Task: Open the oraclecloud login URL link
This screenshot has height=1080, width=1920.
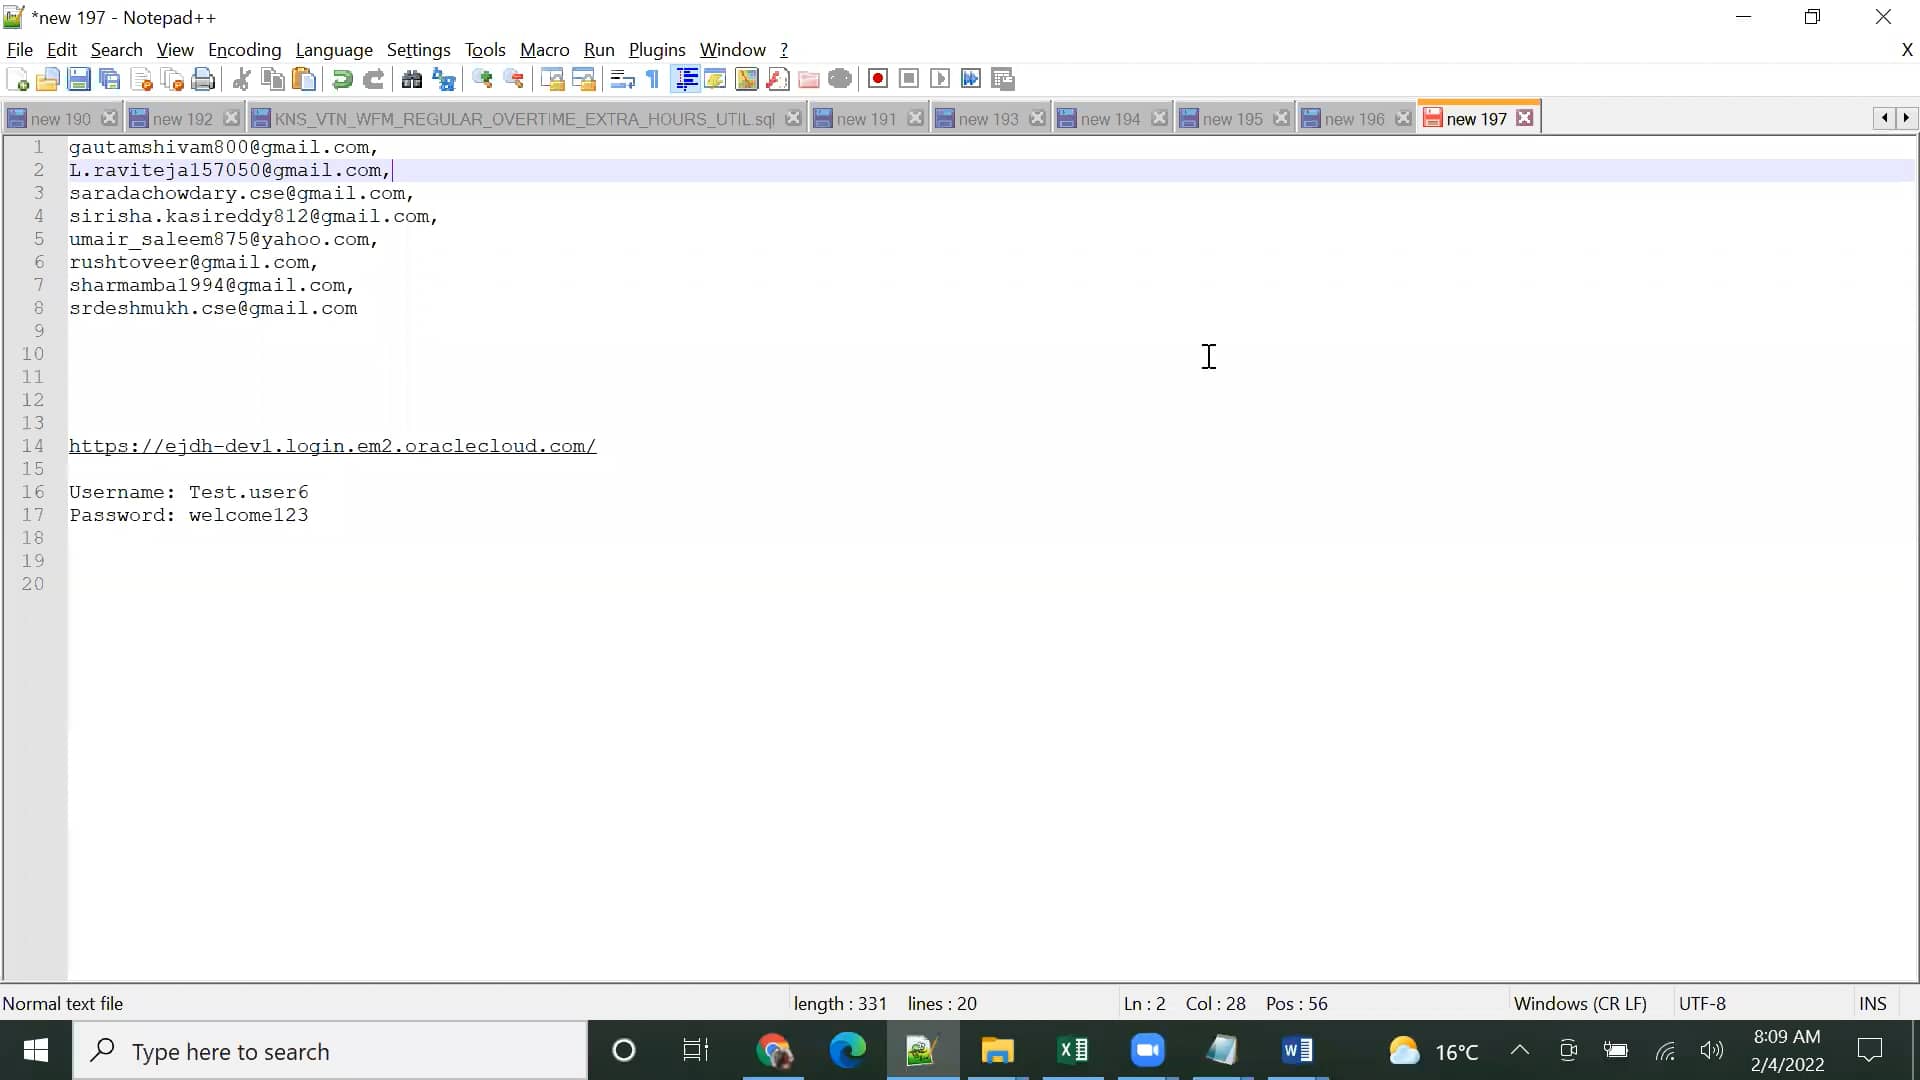Action: (x=332, y=446)
